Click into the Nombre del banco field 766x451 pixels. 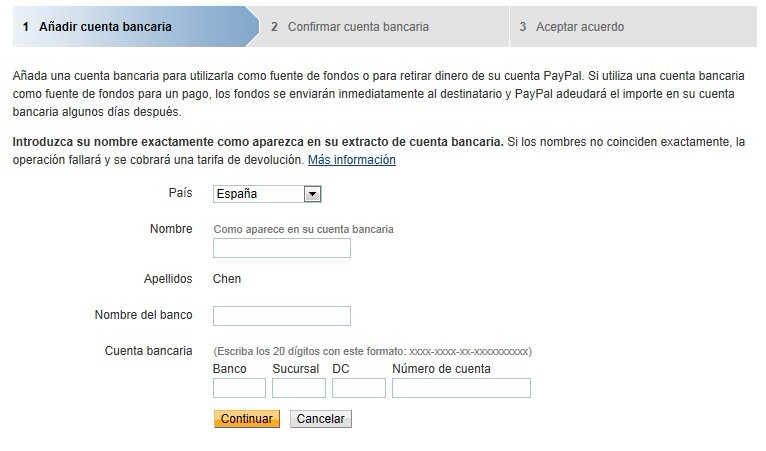282,316
